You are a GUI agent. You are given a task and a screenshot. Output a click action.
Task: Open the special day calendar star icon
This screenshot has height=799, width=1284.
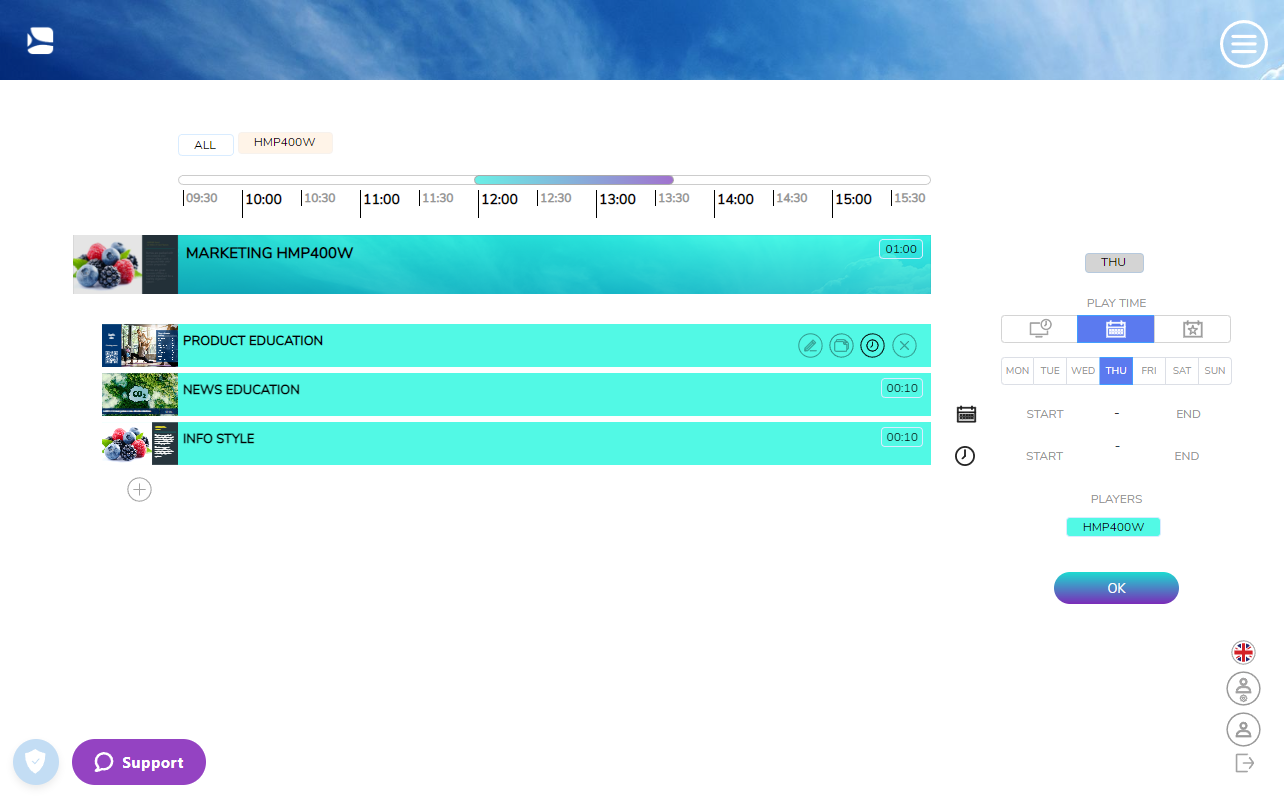pos(1192,328)
